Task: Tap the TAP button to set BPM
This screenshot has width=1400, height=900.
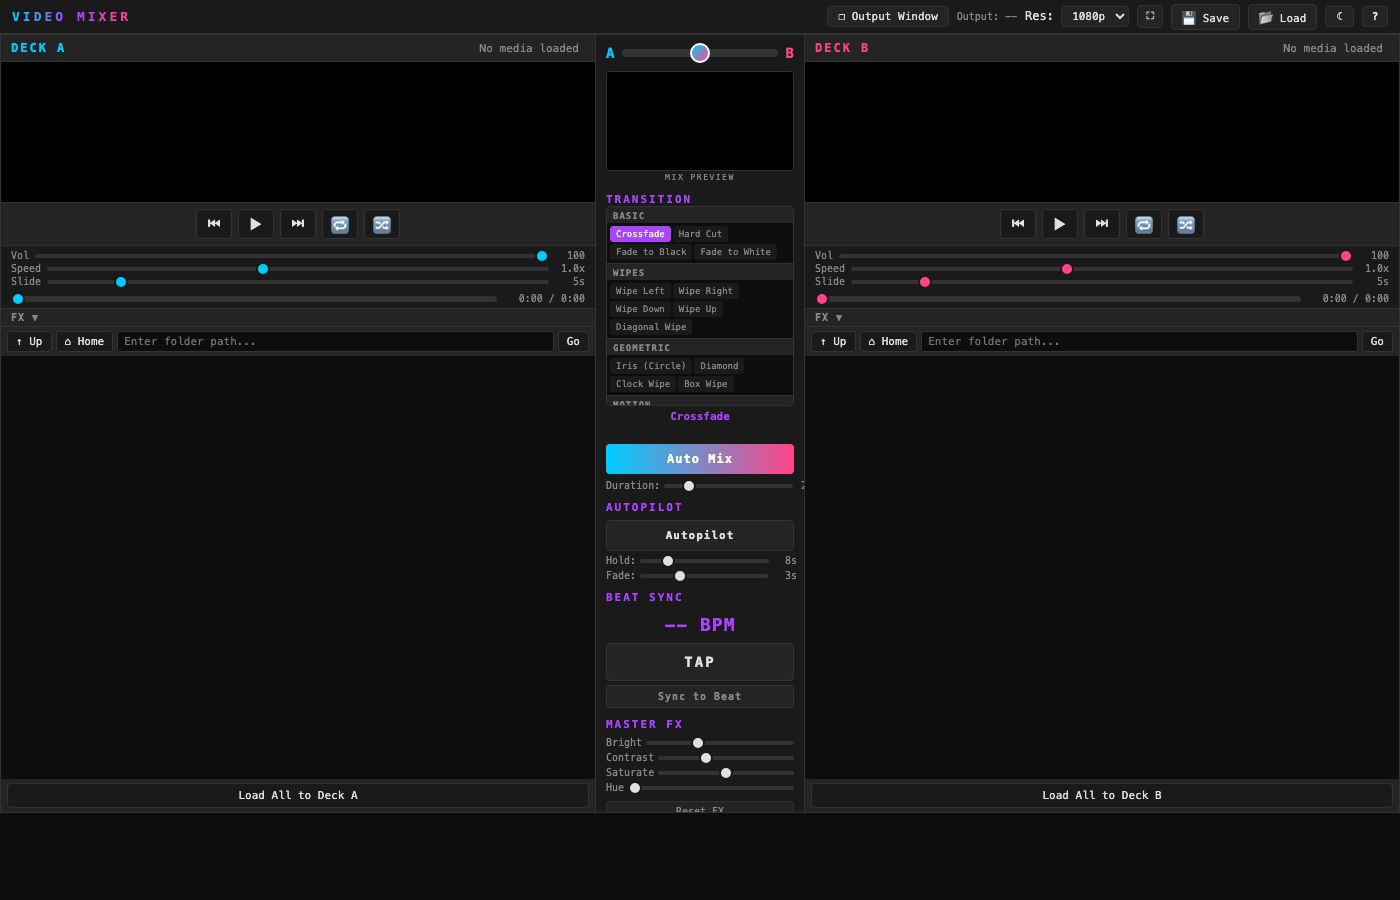Action: pos(700,661)
